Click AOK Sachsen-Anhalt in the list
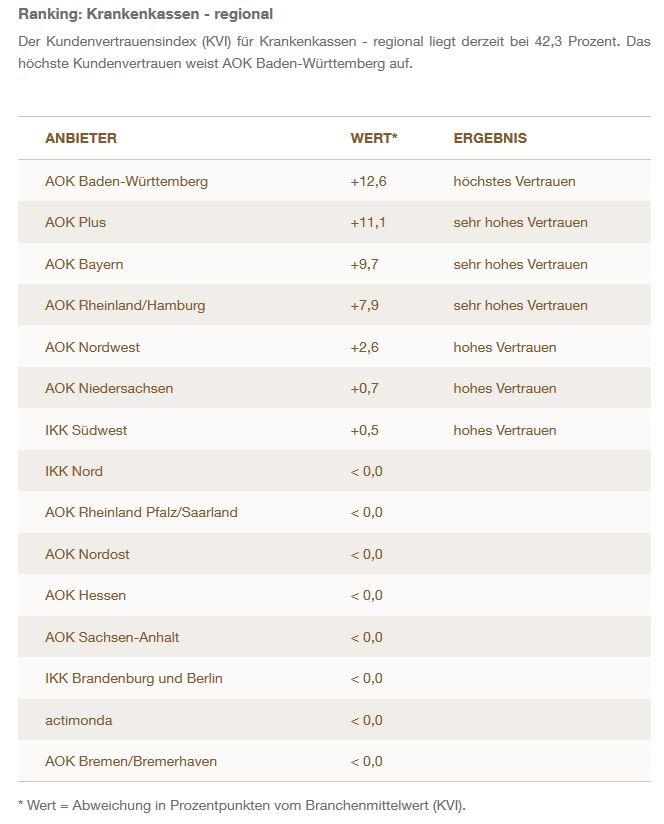 (112, 637)
